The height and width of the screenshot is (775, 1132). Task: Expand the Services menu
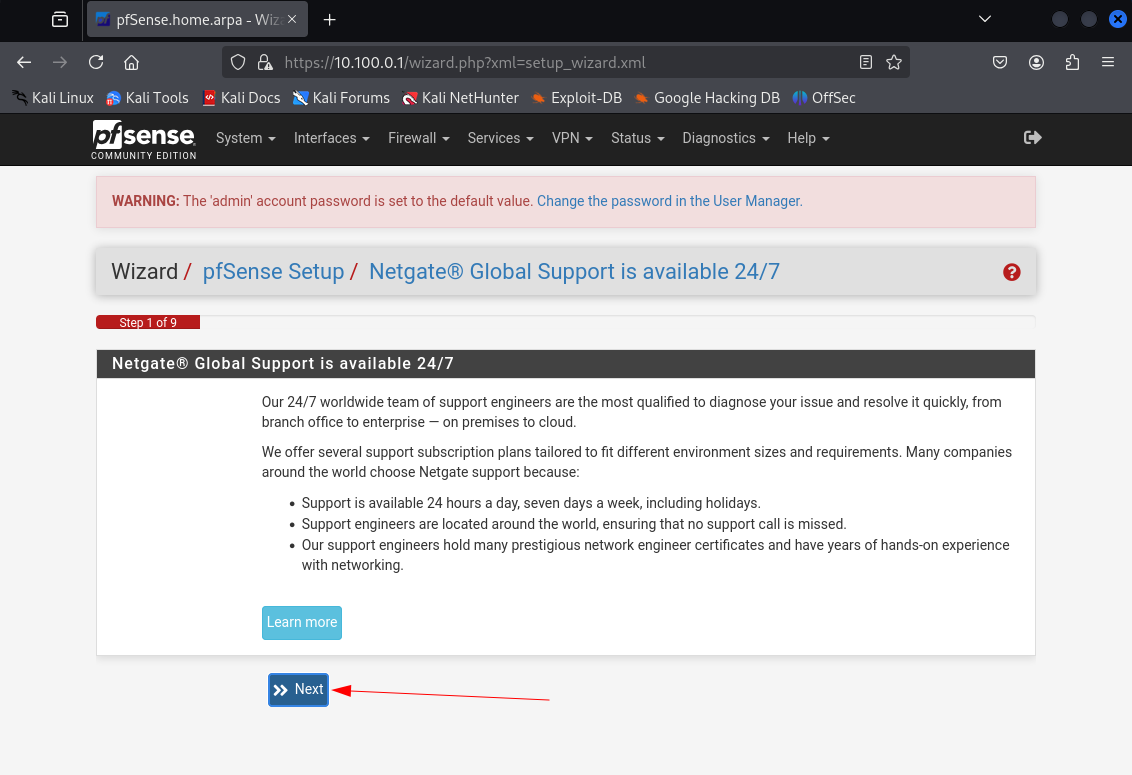pos(500,138)
